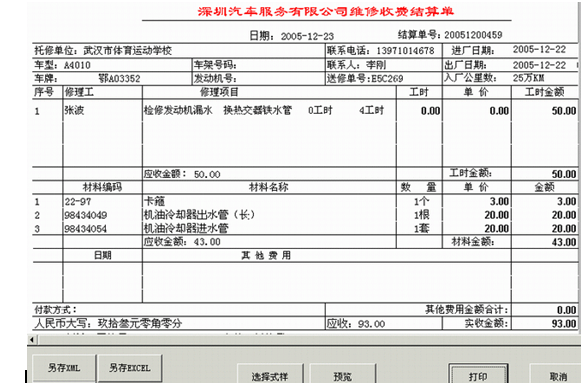The width and height of the screenshot is (581, 383).
Task: Select the red report title text
Action: [326, 11]
